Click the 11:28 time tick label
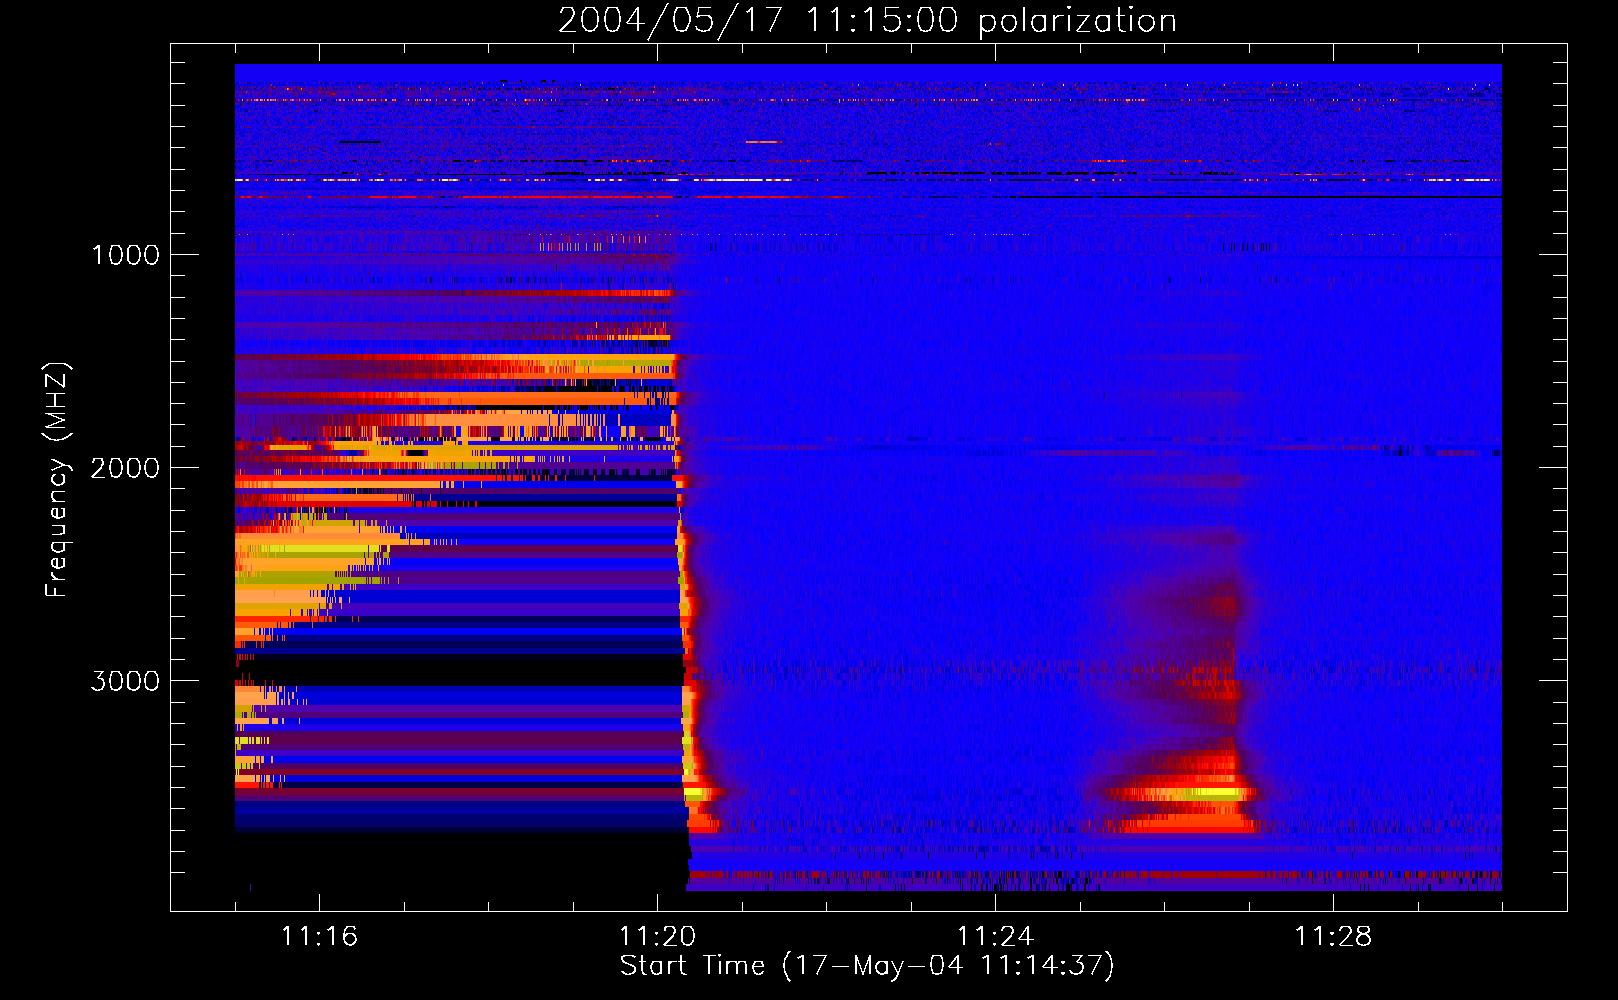The image size is (1618, 1000). pyautogui.click(x=1333, y=936)
